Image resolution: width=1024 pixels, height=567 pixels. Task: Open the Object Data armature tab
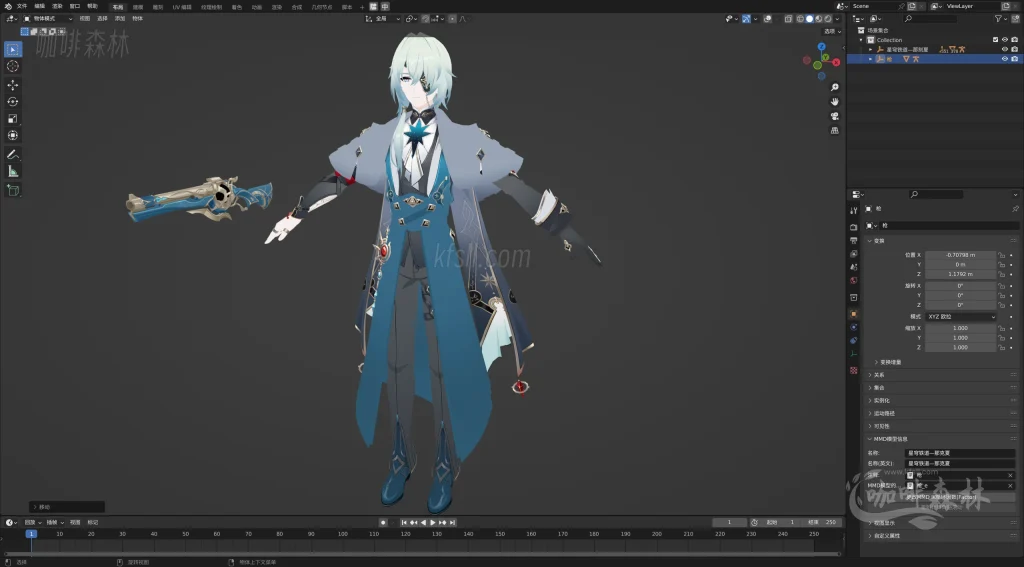[x=854, y=353]
